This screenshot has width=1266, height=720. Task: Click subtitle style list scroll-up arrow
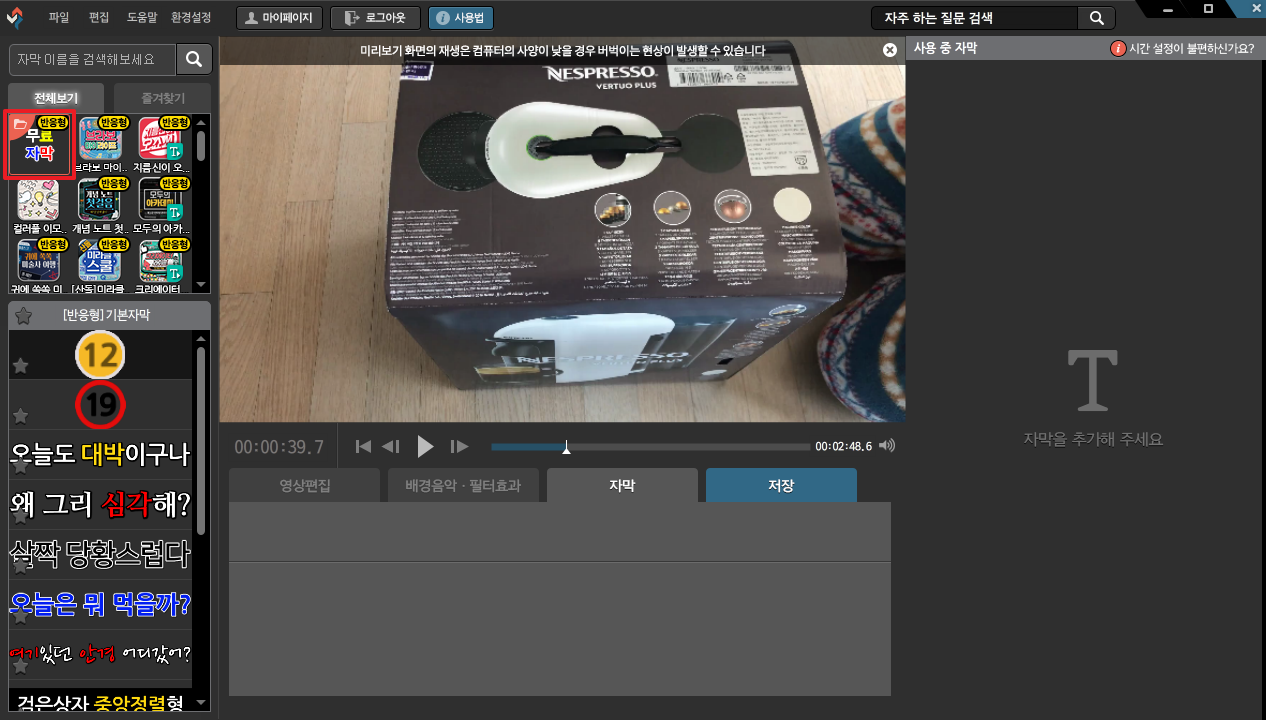pyautogui.click(x=201, y=340)
